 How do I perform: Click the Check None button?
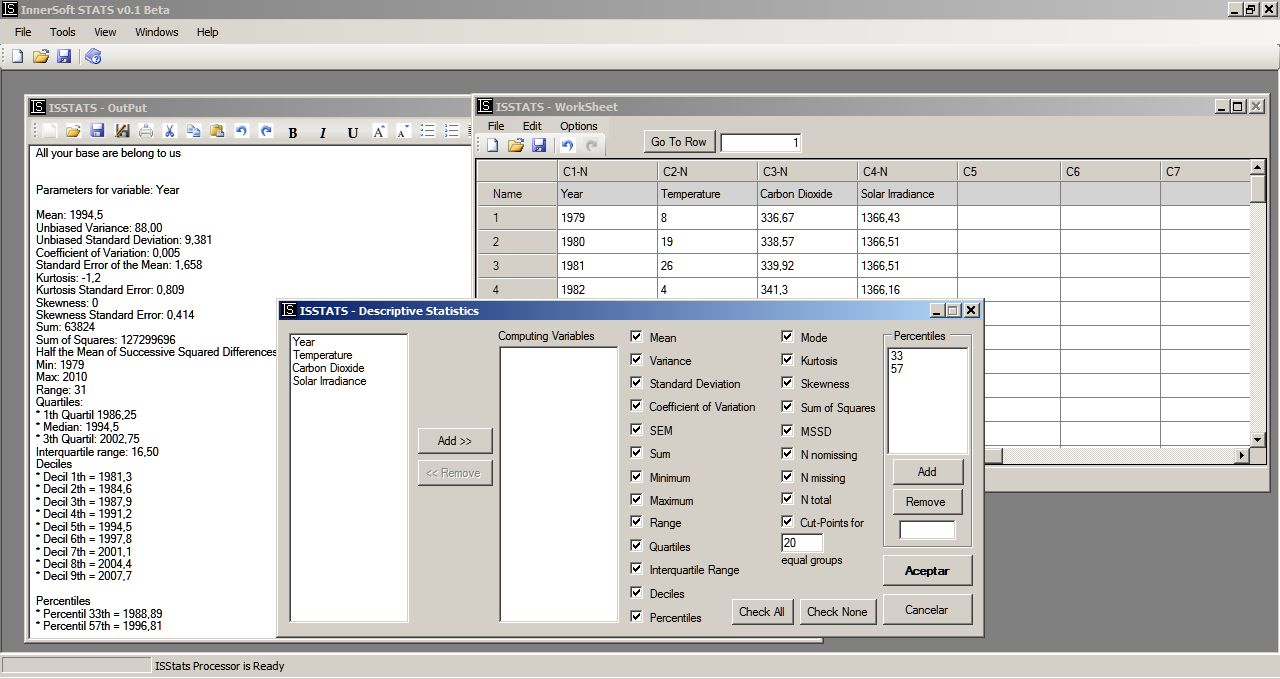point(838,612)
